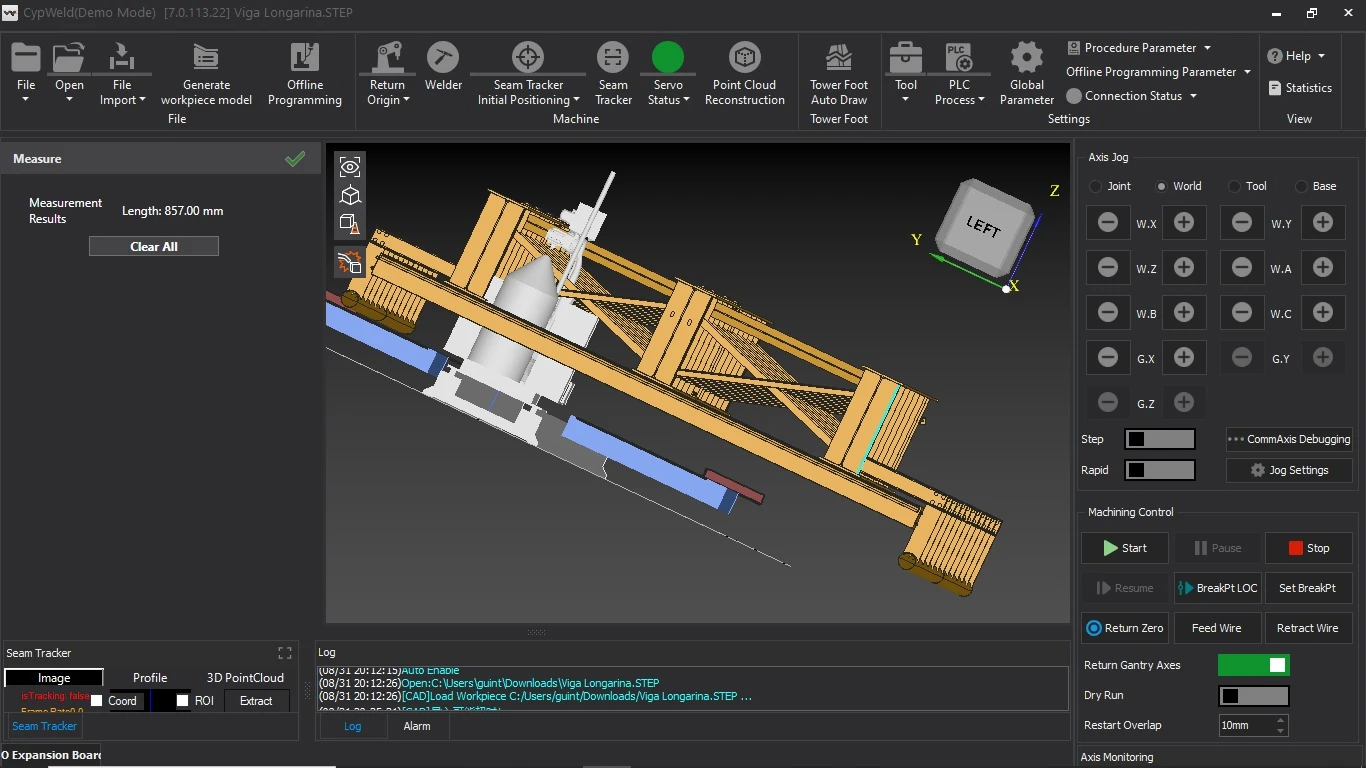Toggle Dry Run switch

(1254, 696)
